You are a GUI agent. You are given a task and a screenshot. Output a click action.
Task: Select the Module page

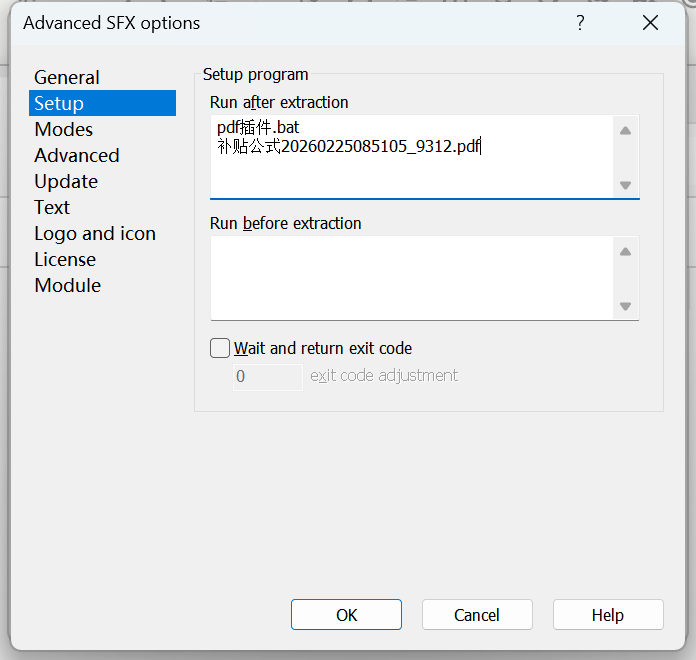pyautogui.click(x=67, y=285)
